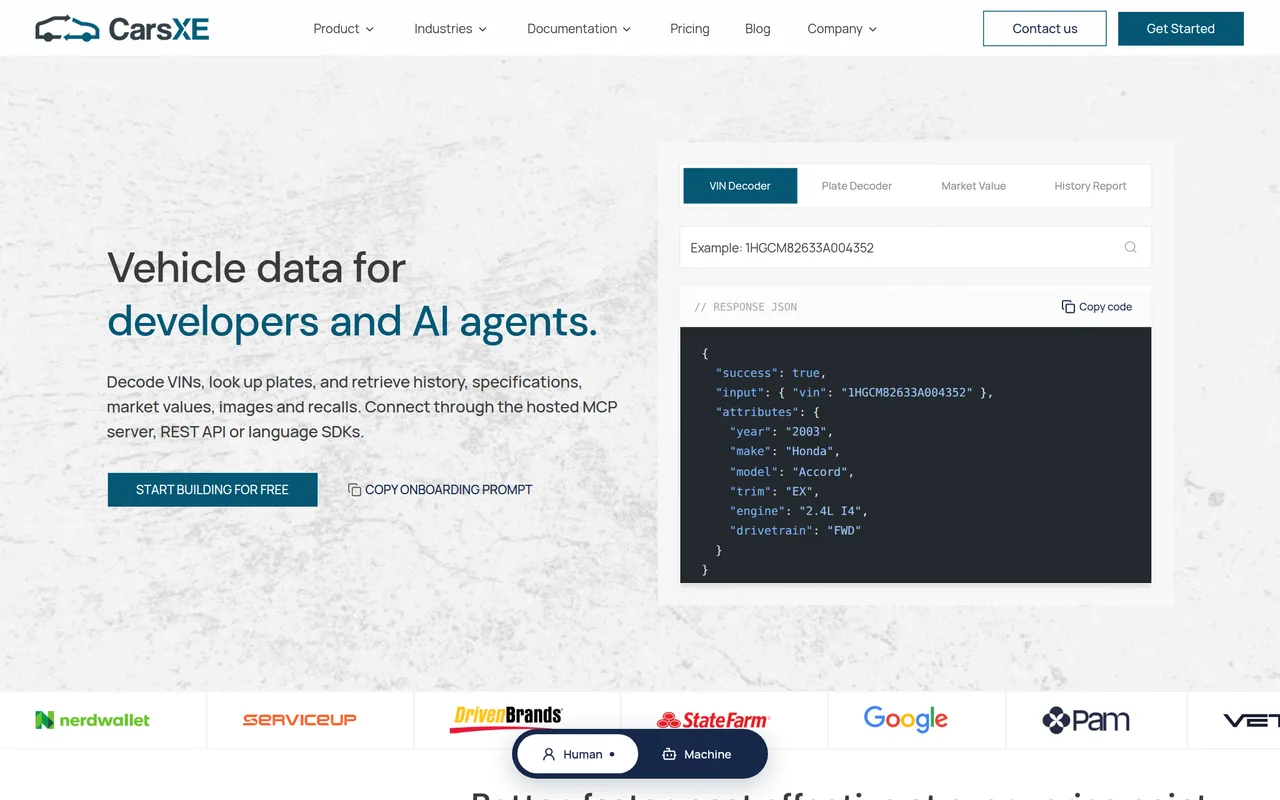This screenshot has height=800, width=1280.
Task: Open the State Farm customer logo
Action: point(713,720)
